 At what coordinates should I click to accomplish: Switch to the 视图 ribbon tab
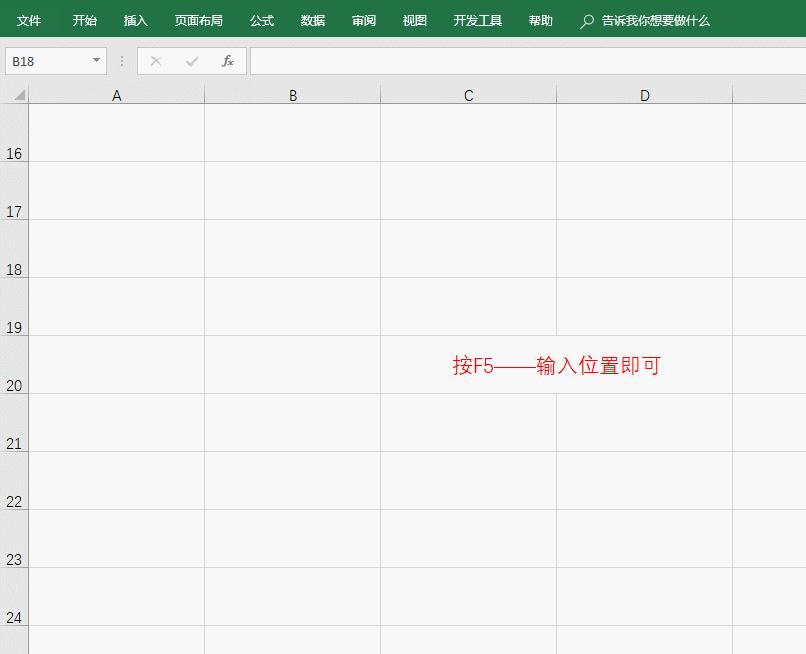(413, 19)
